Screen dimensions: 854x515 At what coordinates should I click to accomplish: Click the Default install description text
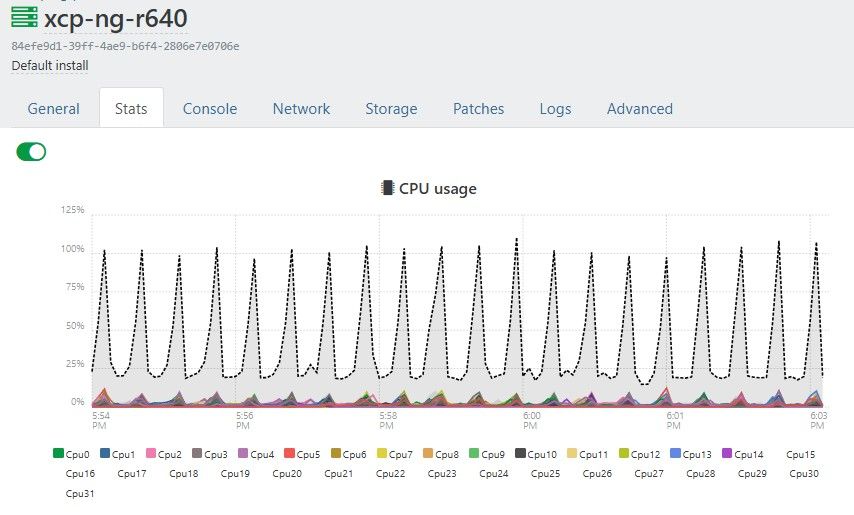click(50, 66)
